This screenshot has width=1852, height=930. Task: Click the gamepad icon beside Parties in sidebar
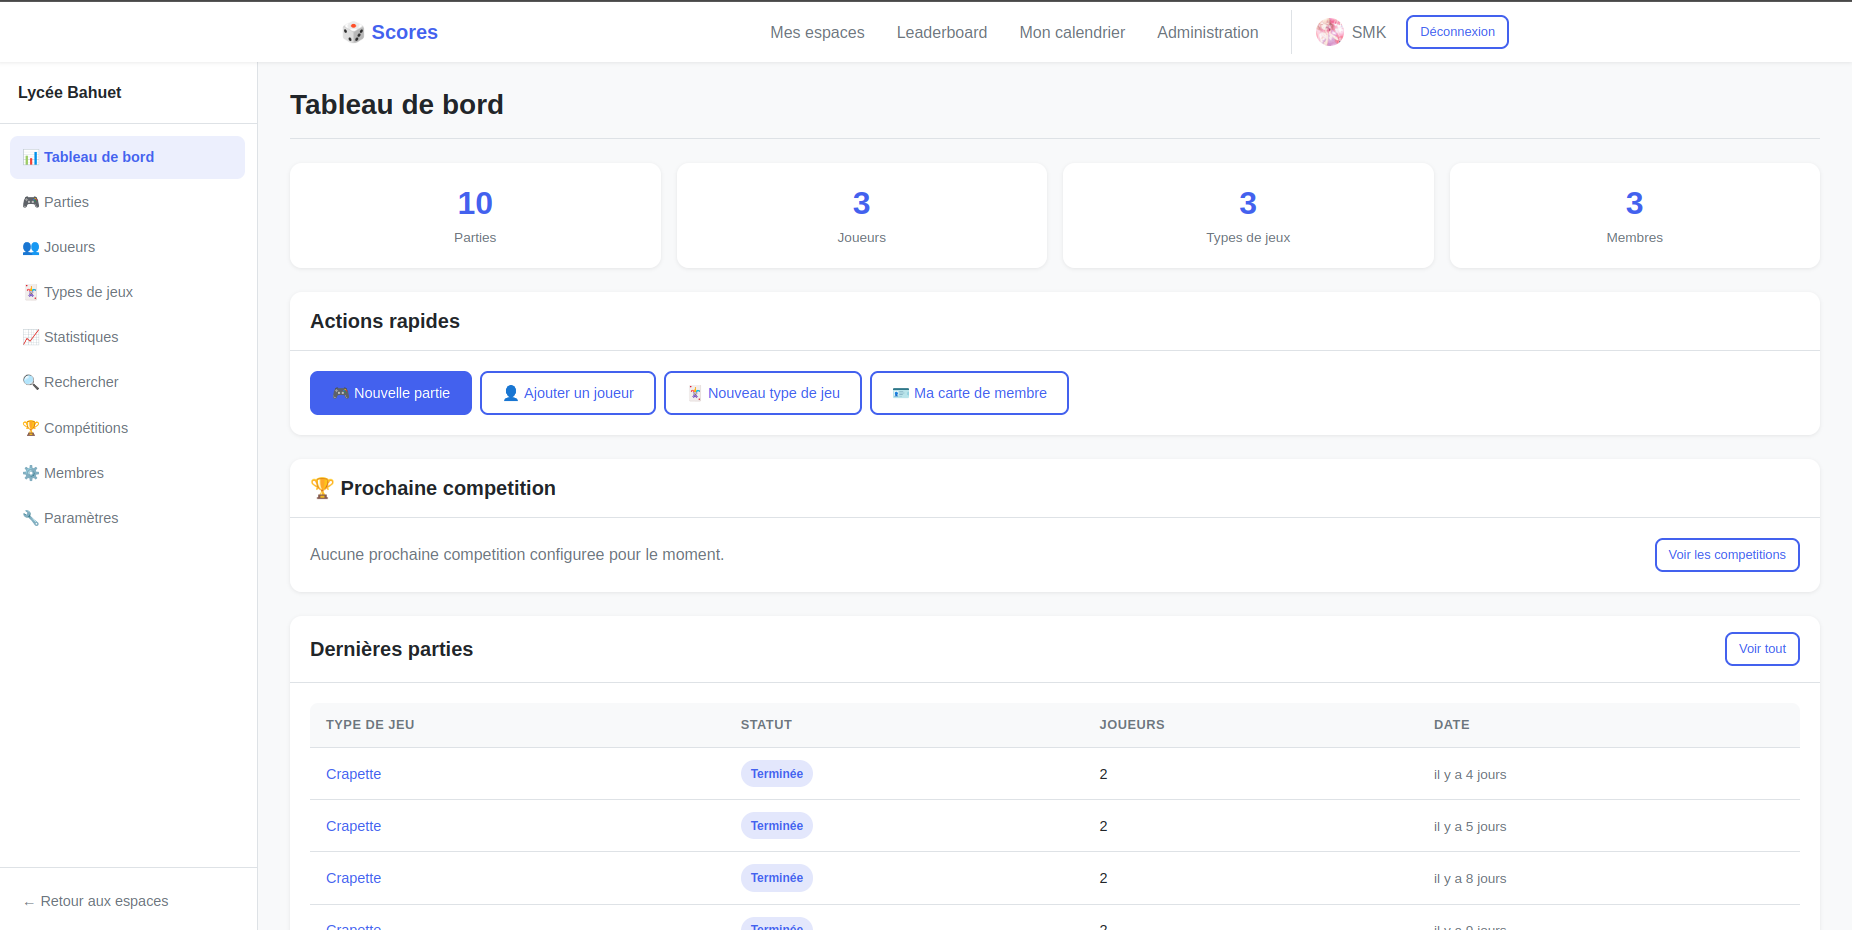pos(31,202)
